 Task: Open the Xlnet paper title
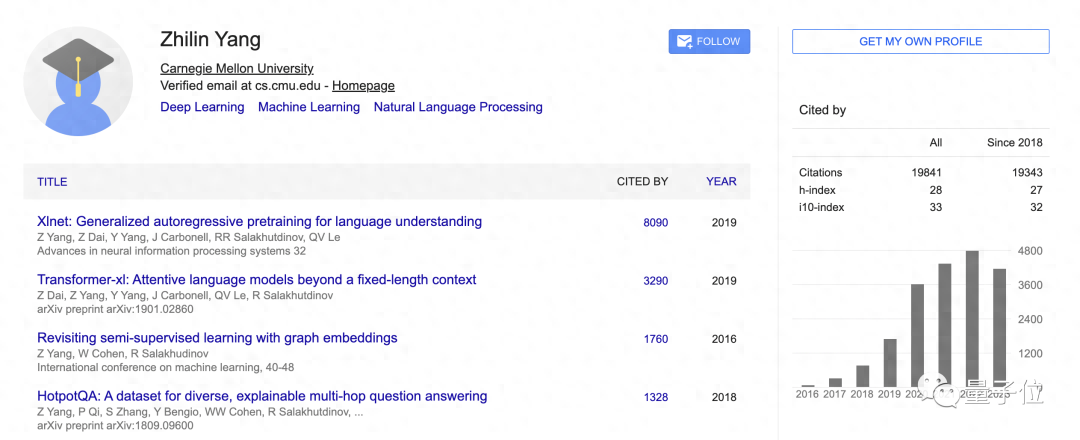259,222
